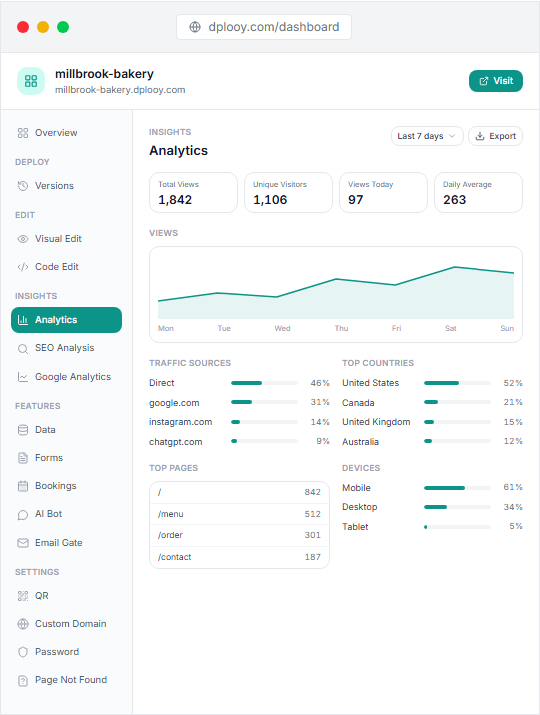Screen dimensions: 540x715
Task: Open the Forms feature
Action: coord(67,458)
